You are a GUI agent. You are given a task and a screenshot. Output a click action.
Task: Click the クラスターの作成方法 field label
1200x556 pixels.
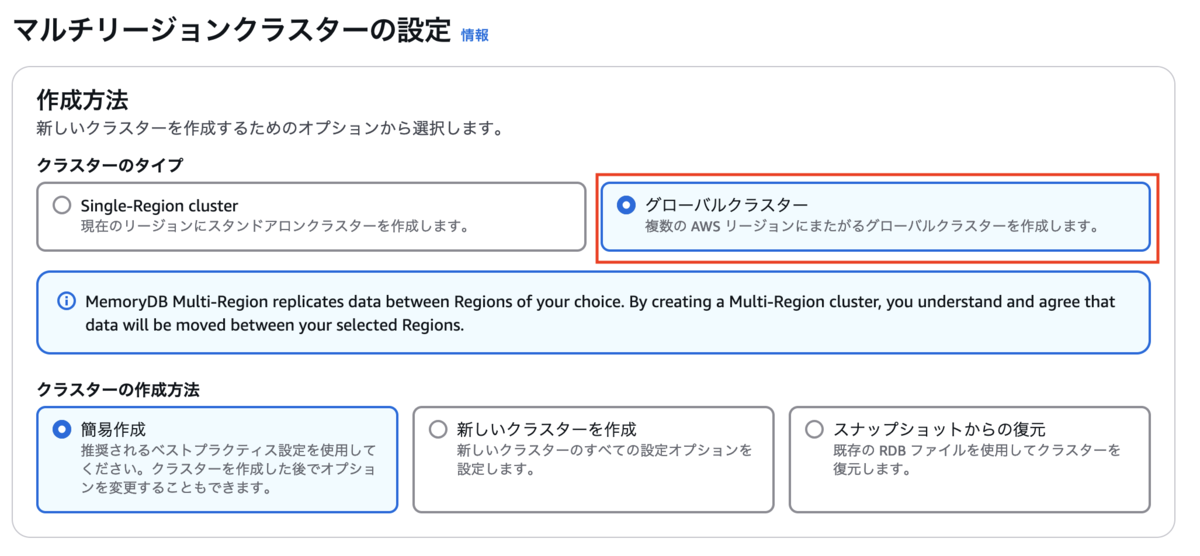click(118, 389)
